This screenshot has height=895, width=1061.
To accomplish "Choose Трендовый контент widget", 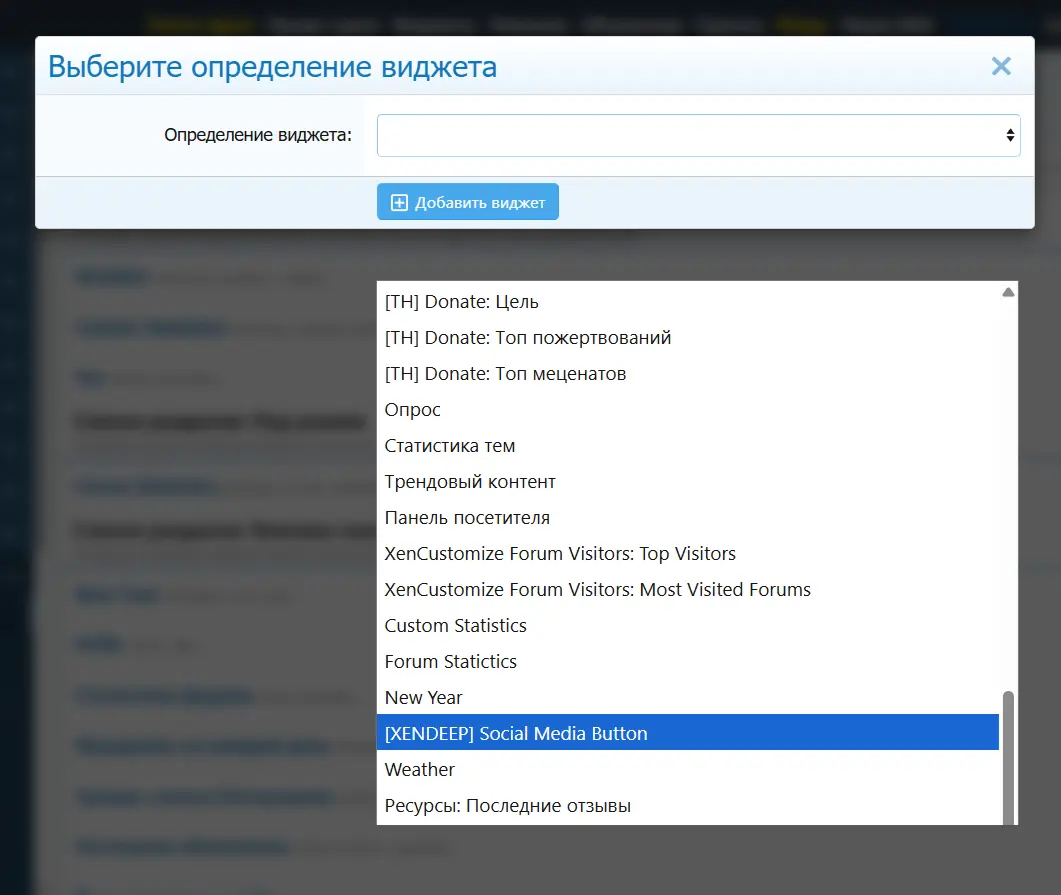I will pos(470,482).
